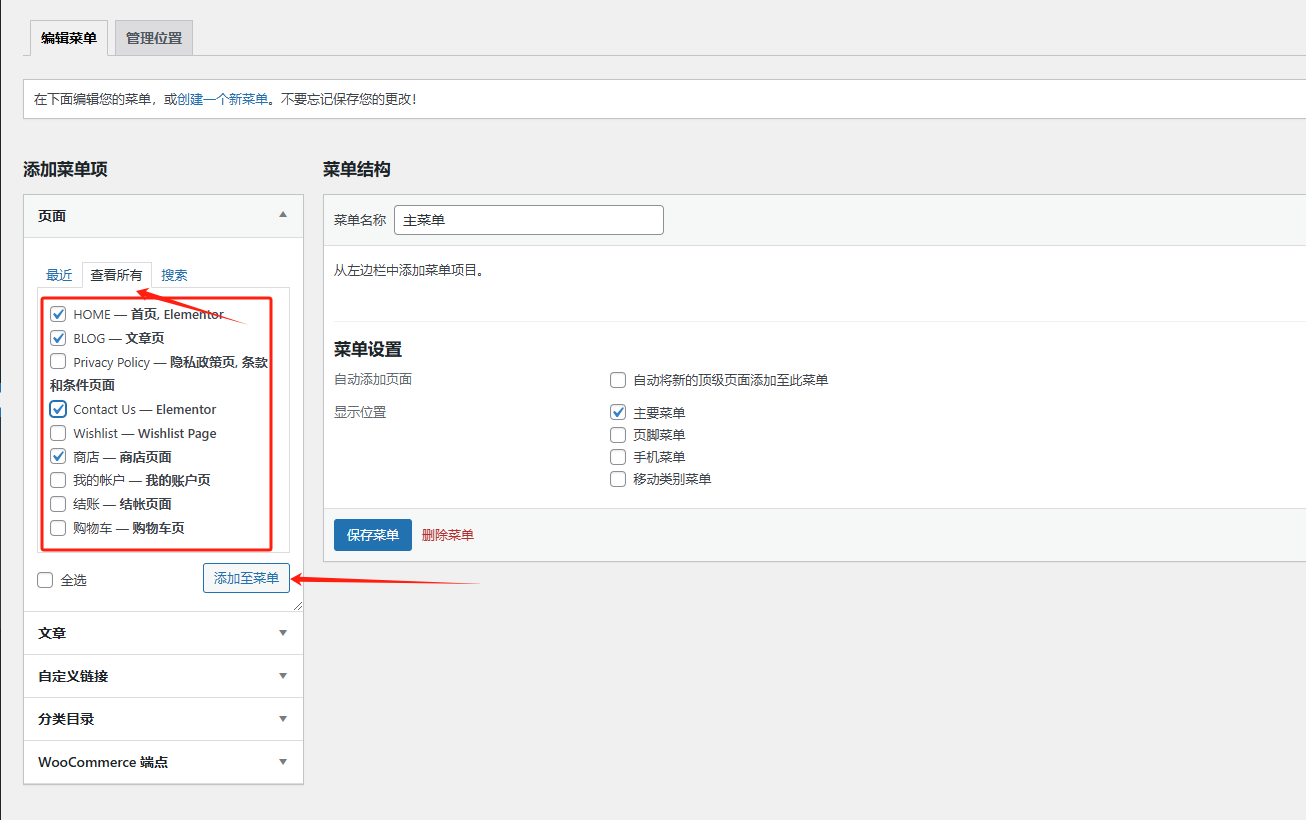Image resolution: width=1306 pixels, height=820 pixels.
Task: Enable the 全选 checkbox
Action: pos(44,579)
